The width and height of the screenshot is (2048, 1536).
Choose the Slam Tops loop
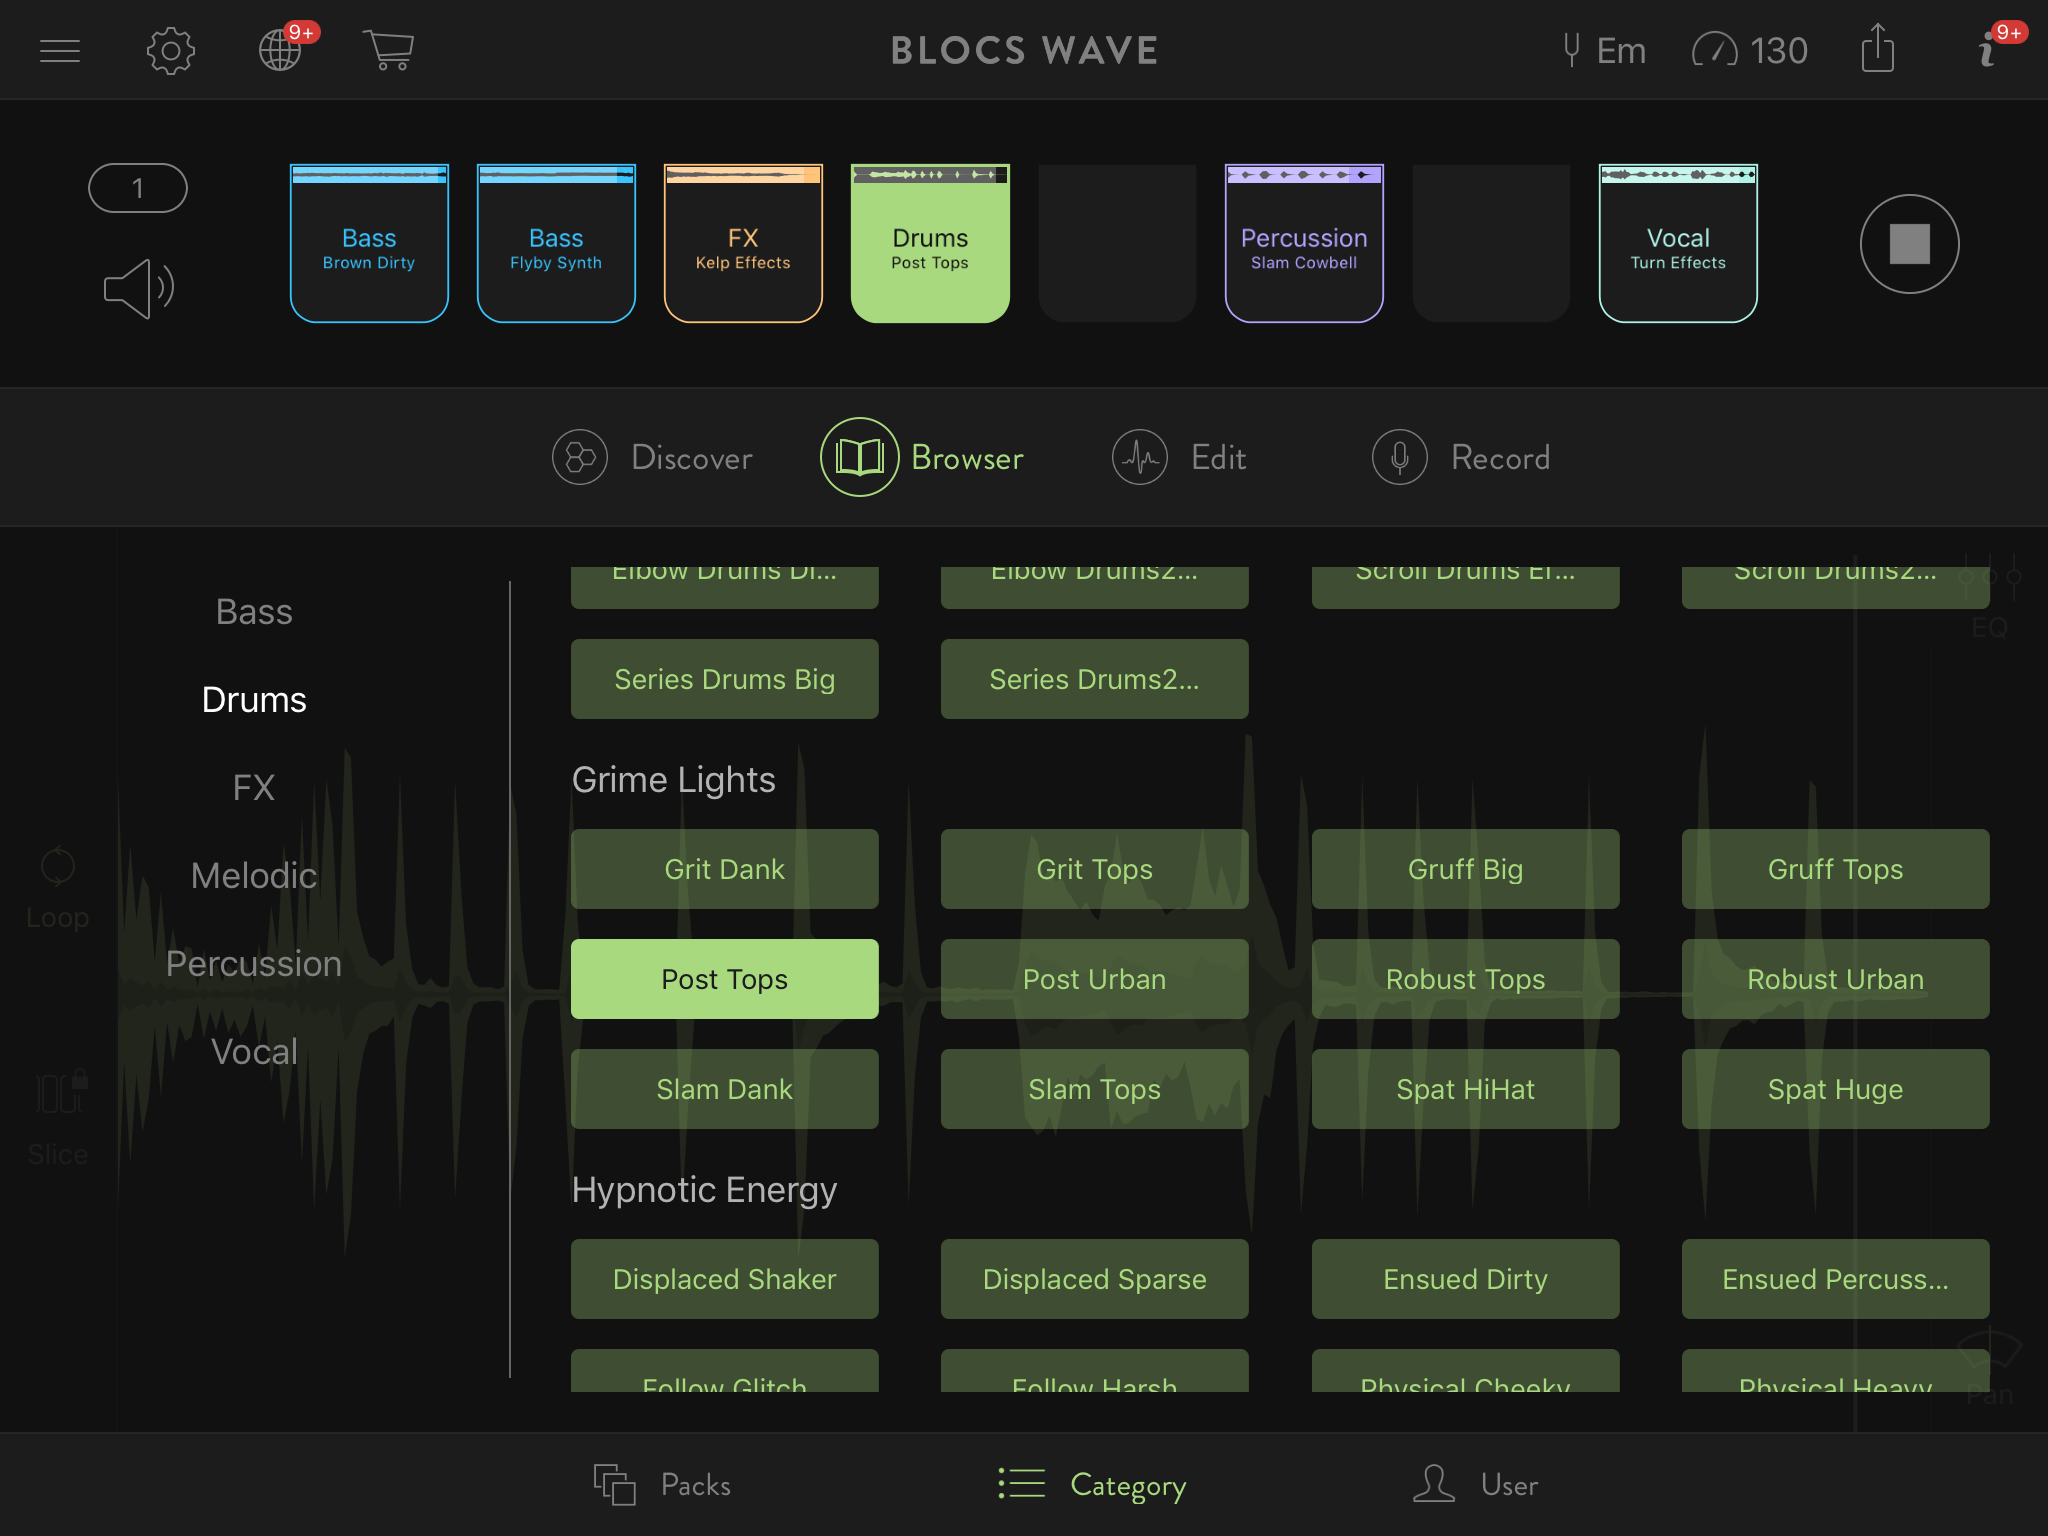point(1094,1089)
